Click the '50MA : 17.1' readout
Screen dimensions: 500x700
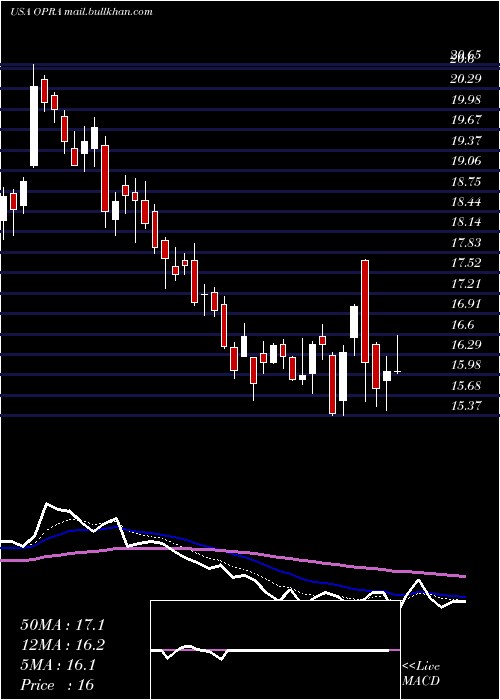[62, 625]
